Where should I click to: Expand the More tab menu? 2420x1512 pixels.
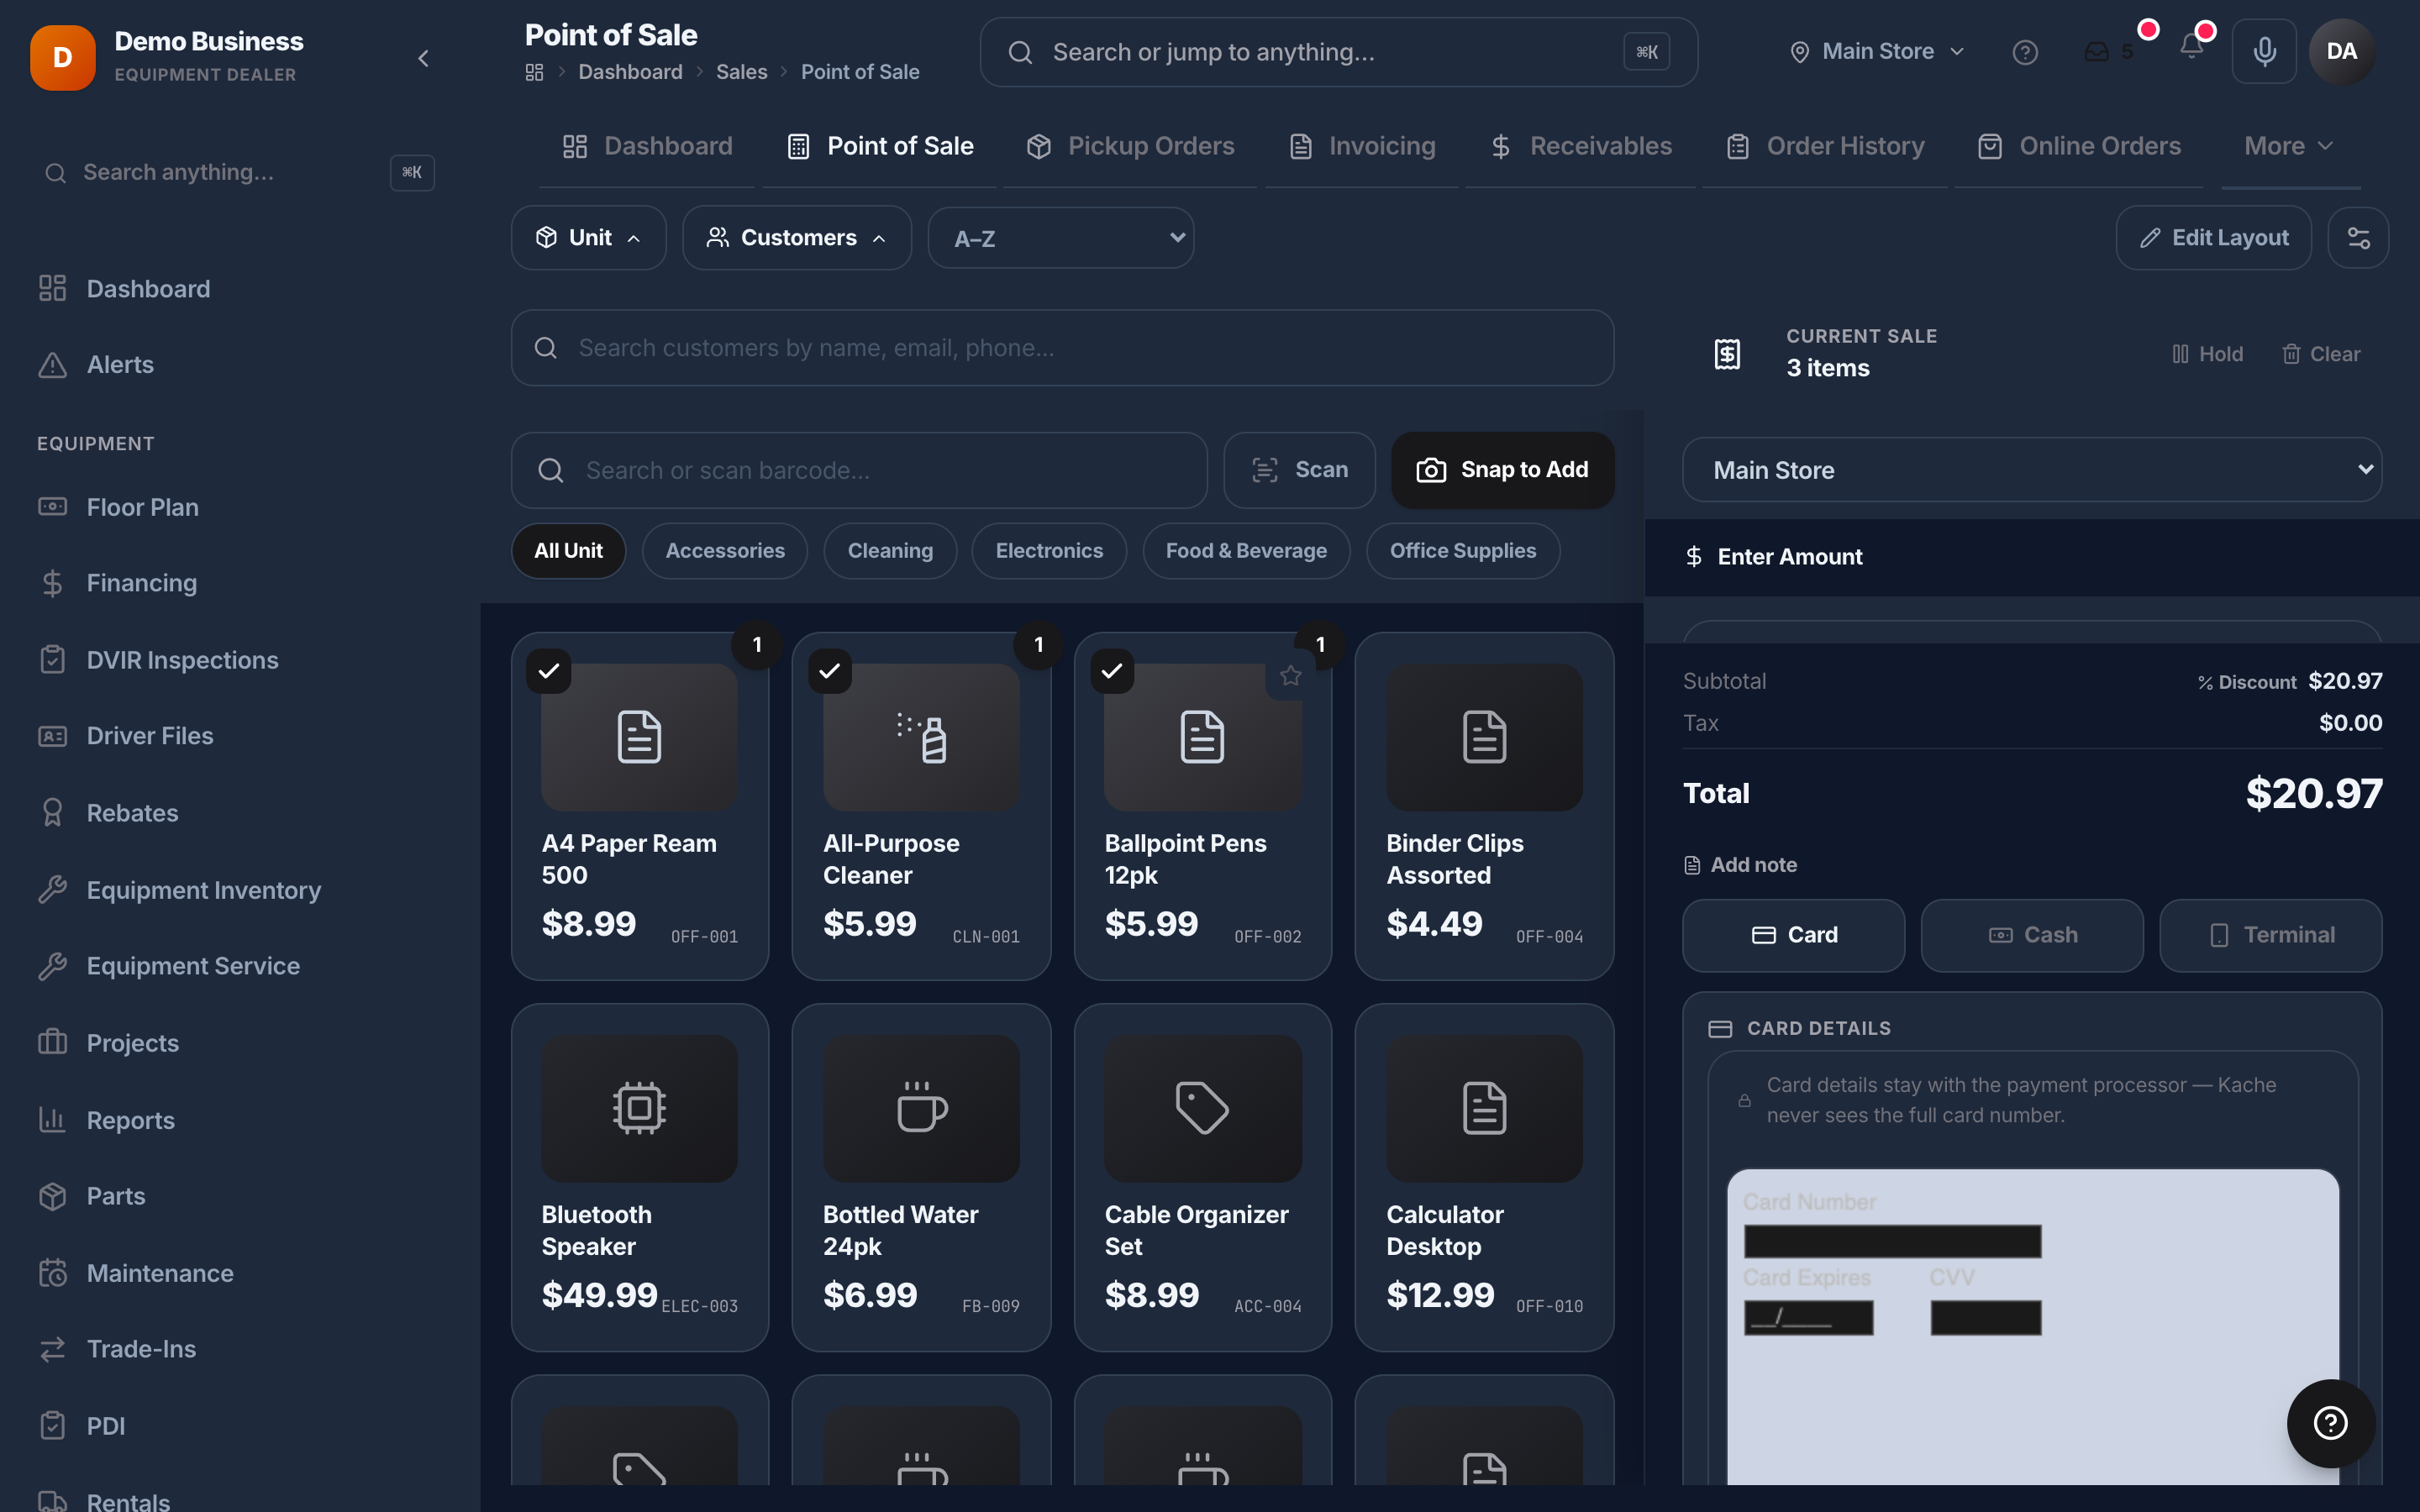click(x=2289, y=146)
